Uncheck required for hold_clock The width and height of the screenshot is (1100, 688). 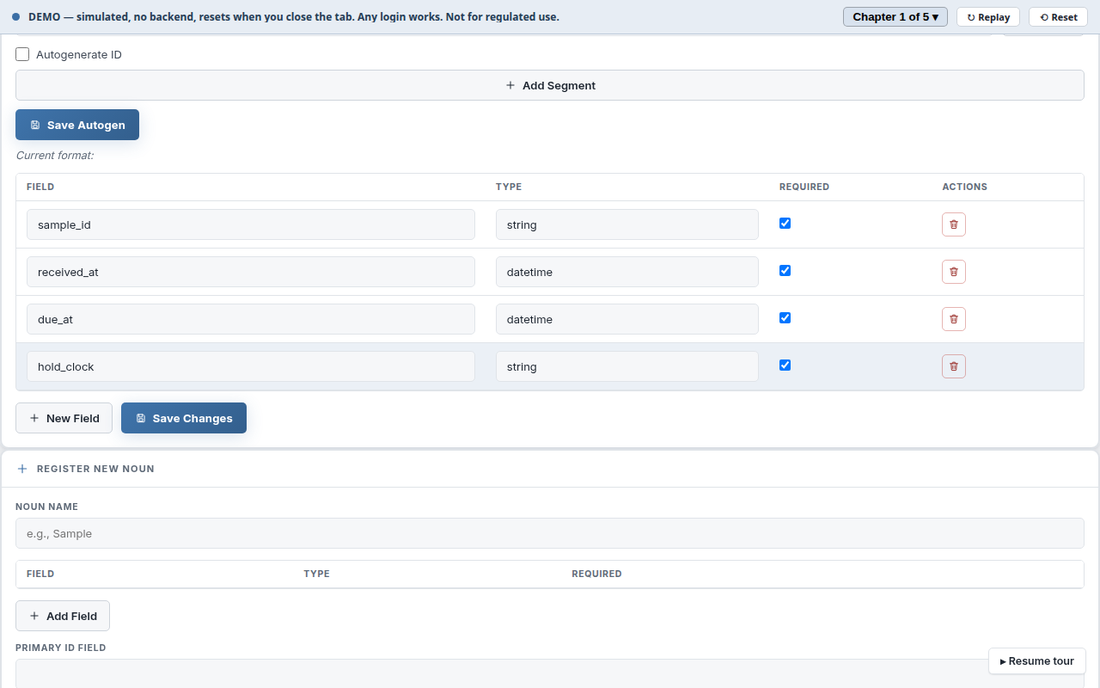(785, 365)
